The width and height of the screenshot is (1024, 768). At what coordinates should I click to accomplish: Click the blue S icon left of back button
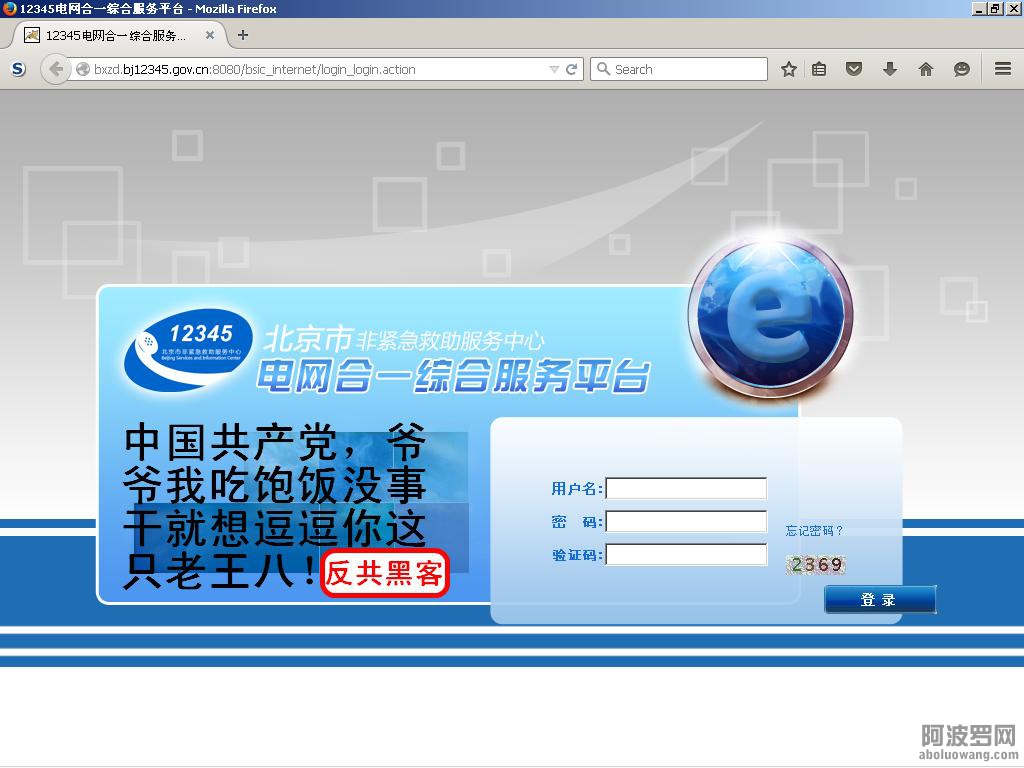pyautogui.click(x=18, y=69)
